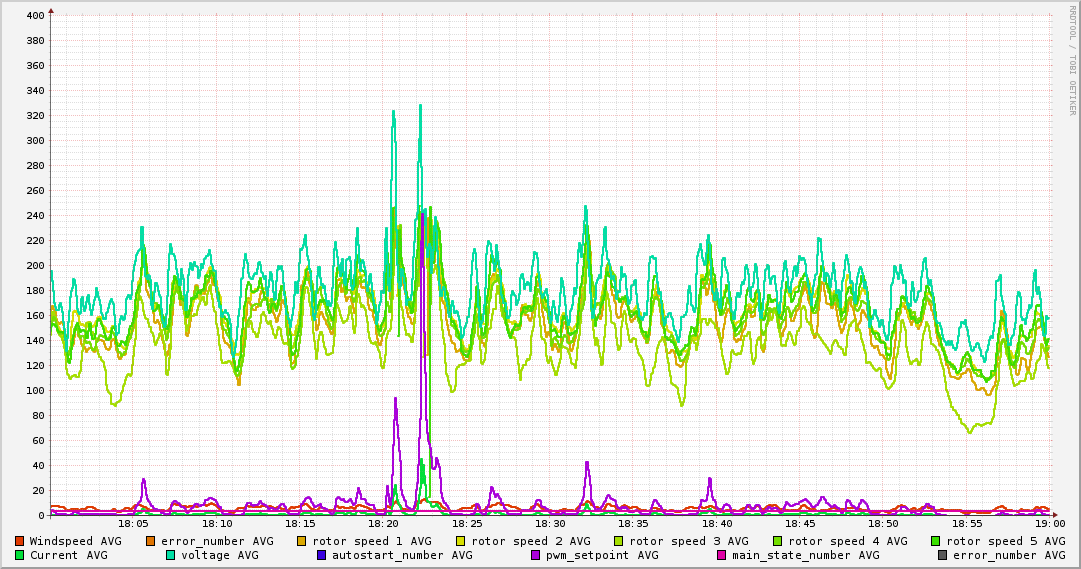Click the 18:40 time axis label
Screen dimensions: 1081x569
click(x=717, y=524)
